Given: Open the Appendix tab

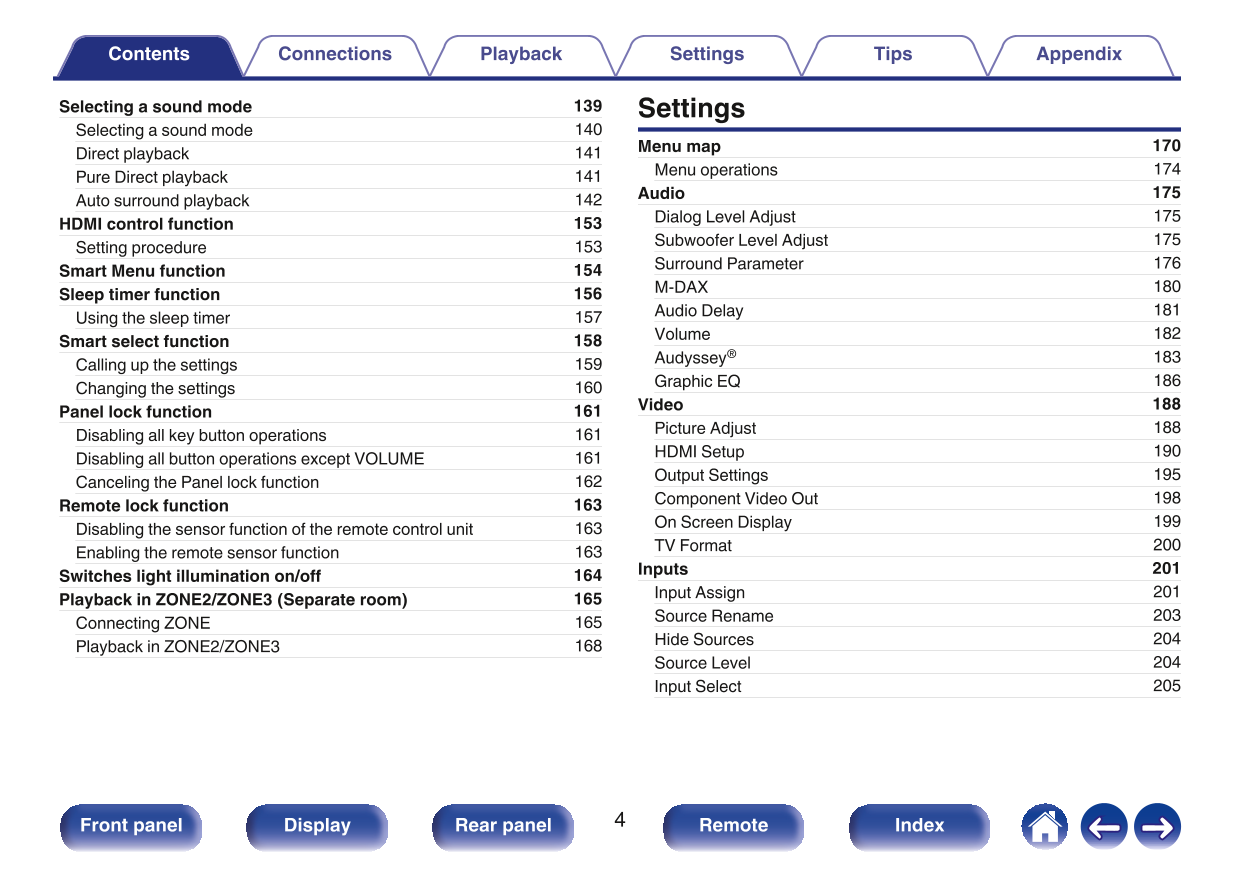Looking at the screenshot, I should (1078, 55).
